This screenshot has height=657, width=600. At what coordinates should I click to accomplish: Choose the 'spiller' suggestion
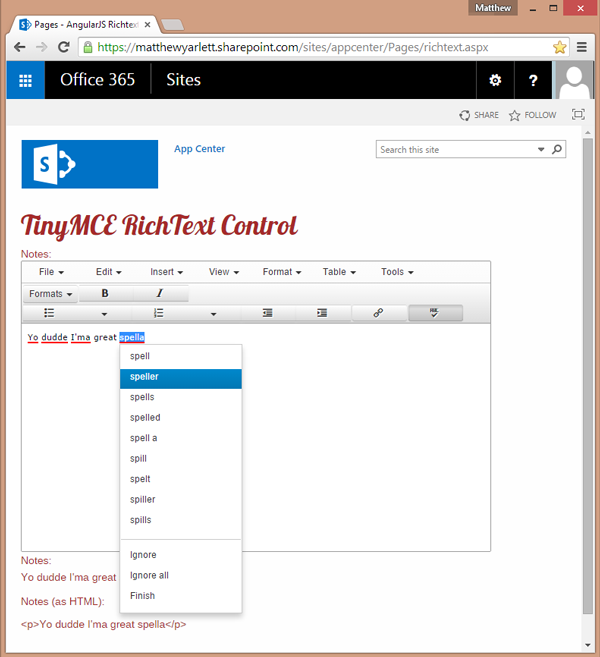(x=181, y=499)
